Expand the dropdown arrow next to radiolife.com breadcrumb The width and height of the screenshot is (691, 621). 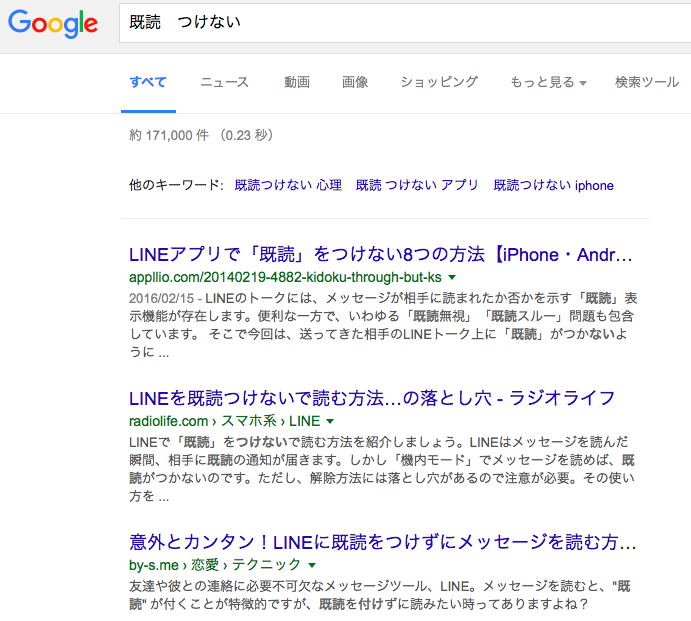[330, 421]
